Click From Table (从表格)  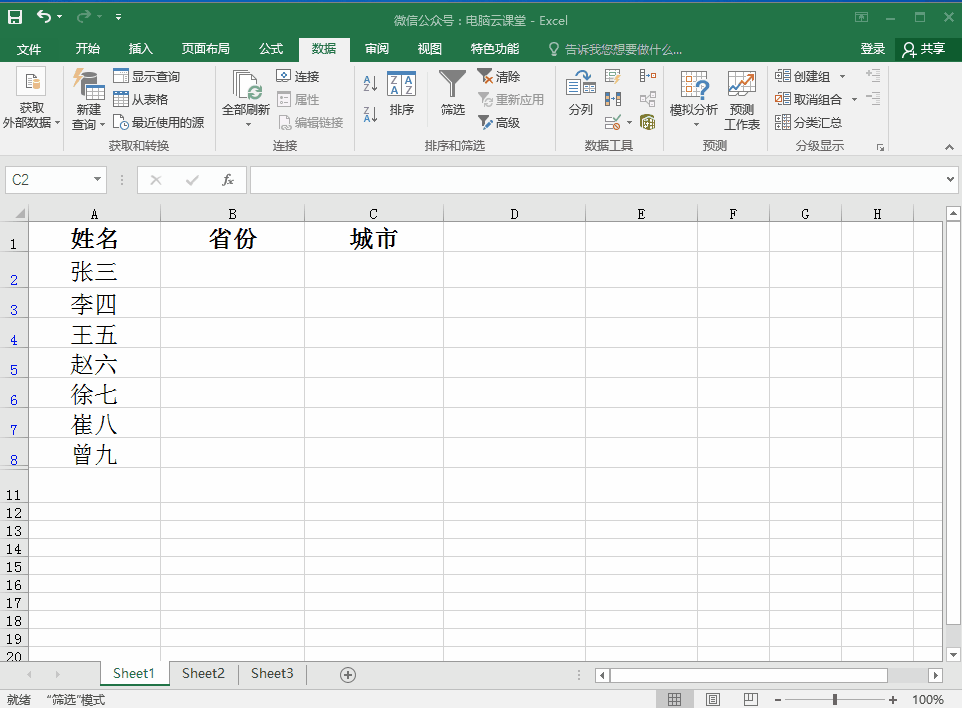140,99
